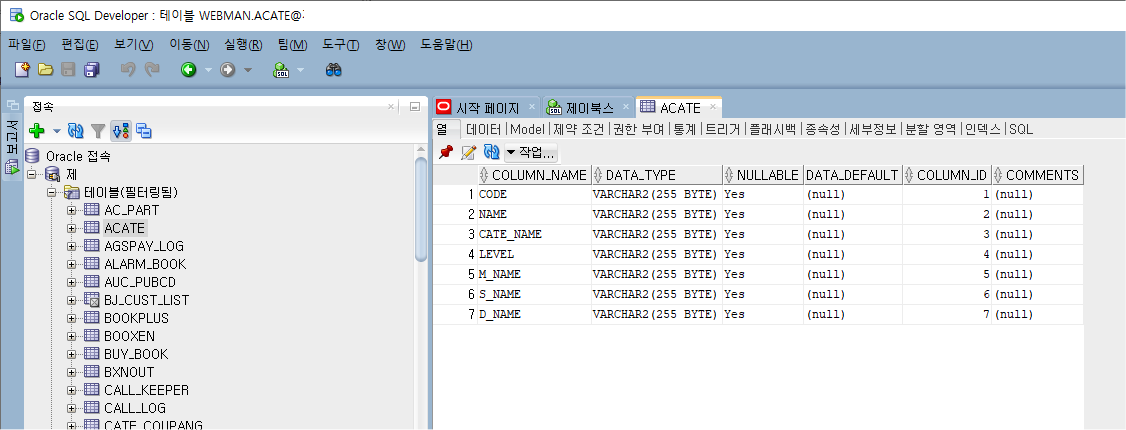Go back with the green arrow
Viewport: 1126px width, 430px height.
tap(189, 70)
